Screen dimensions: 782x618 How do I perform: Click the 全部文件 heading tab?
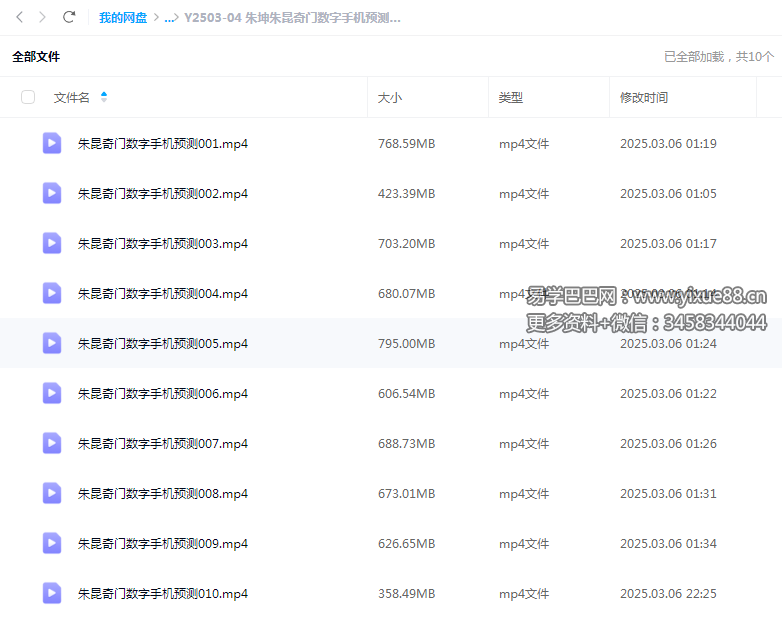36,57
